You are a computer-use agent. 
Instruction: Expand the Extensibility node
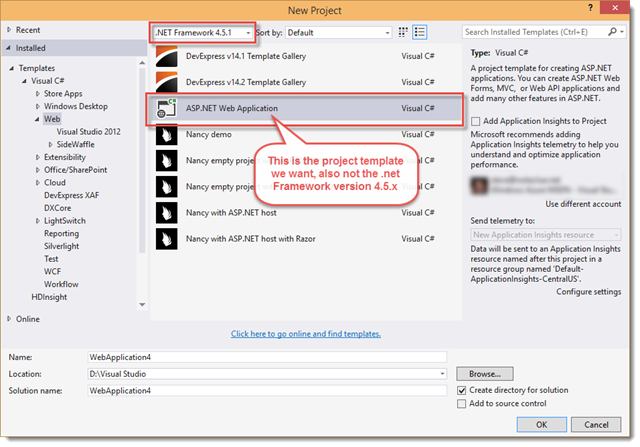coord(38,157)
